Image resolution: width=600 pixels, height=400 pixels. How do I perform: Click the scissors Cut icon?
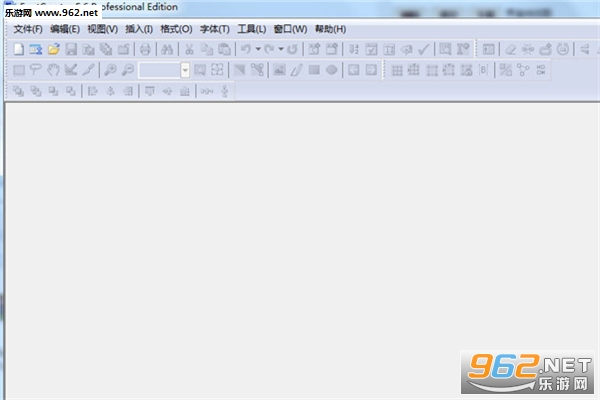pos(189,49)
